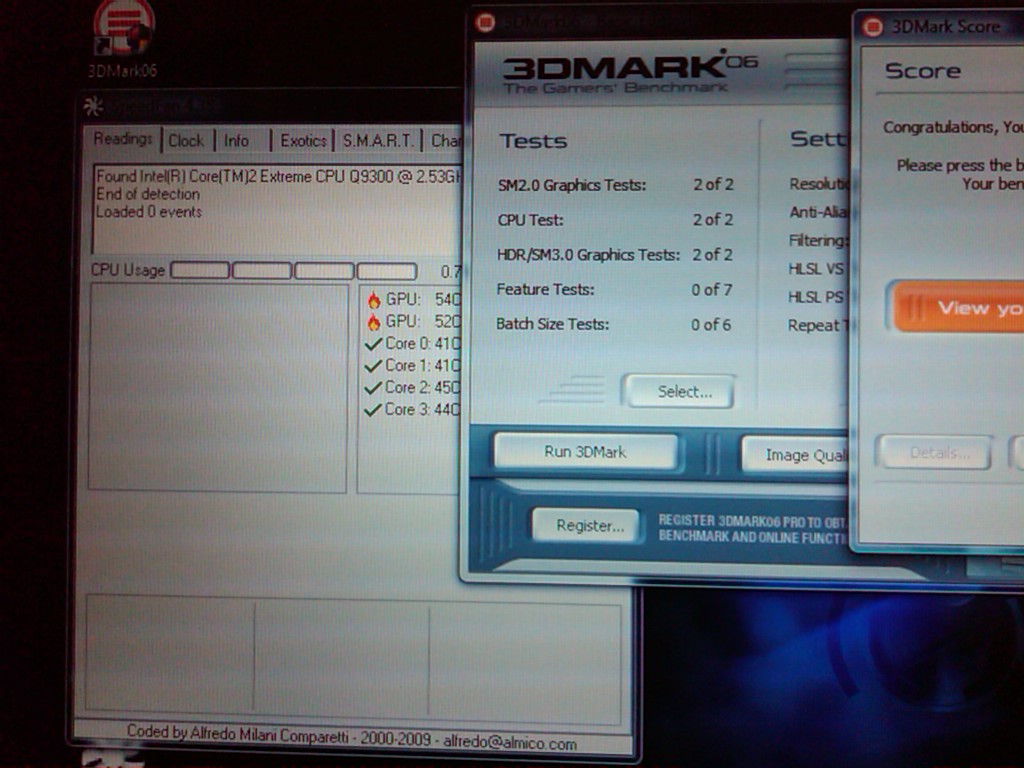The height and width of the screenshot is (768, 1024).
Task: Start the benchmark with Run 3DMark
Action: click(585, 451)
